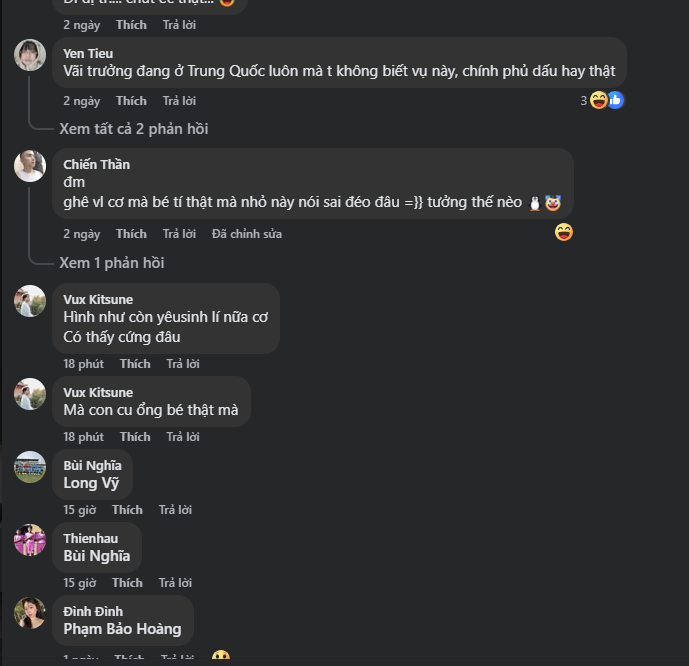689x666 pixels.
Task: Open tagged name Long Vỹ
Action: point(91,483)
